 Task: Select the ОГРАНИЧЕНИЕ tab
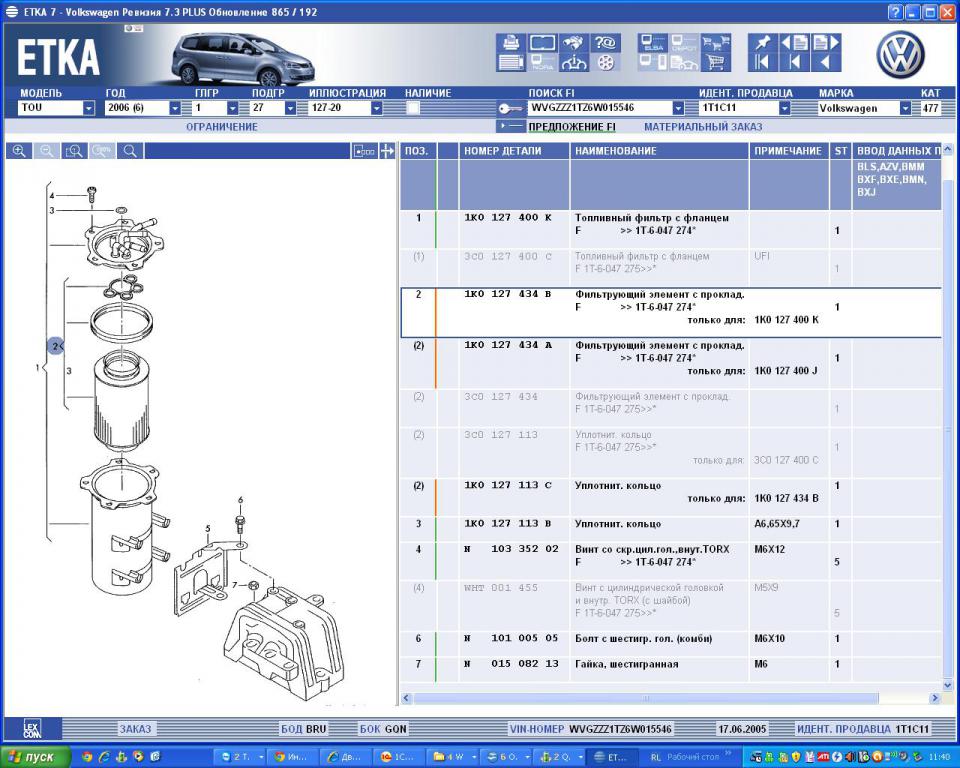click(222, 127)
